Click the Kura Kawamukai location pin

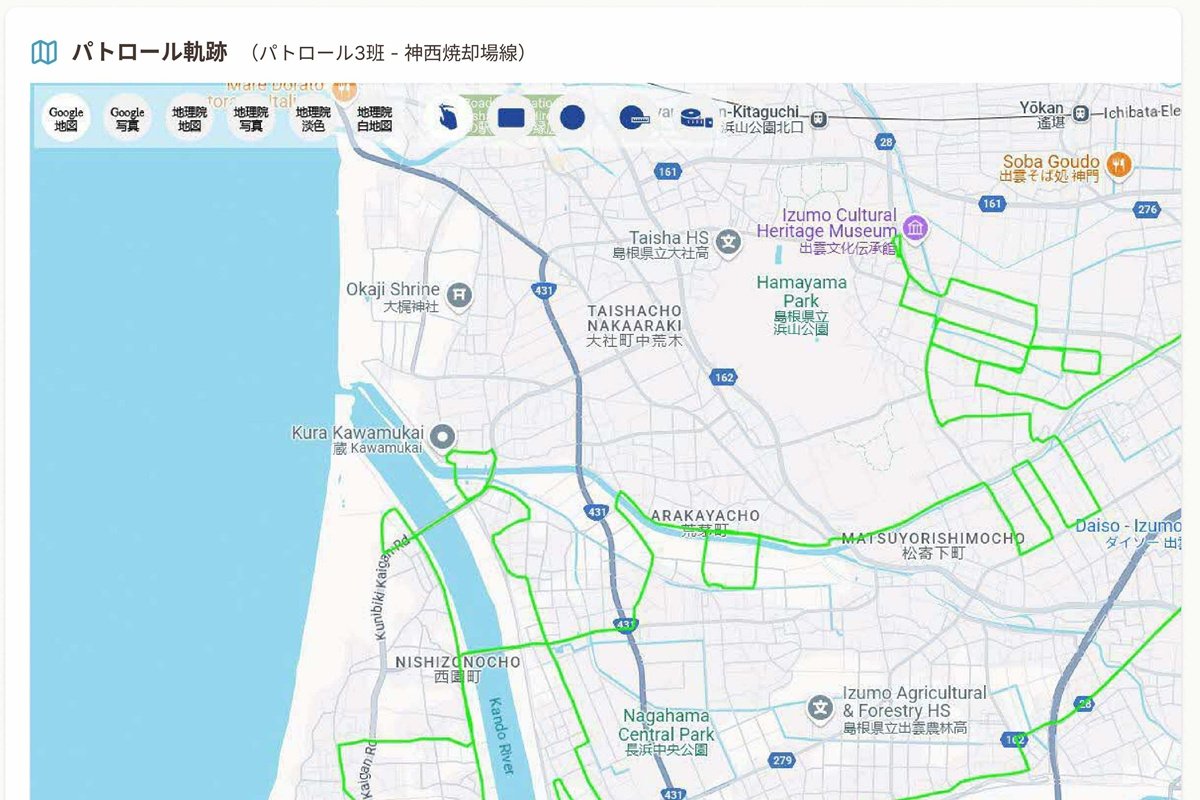click(x=442, y=437)
